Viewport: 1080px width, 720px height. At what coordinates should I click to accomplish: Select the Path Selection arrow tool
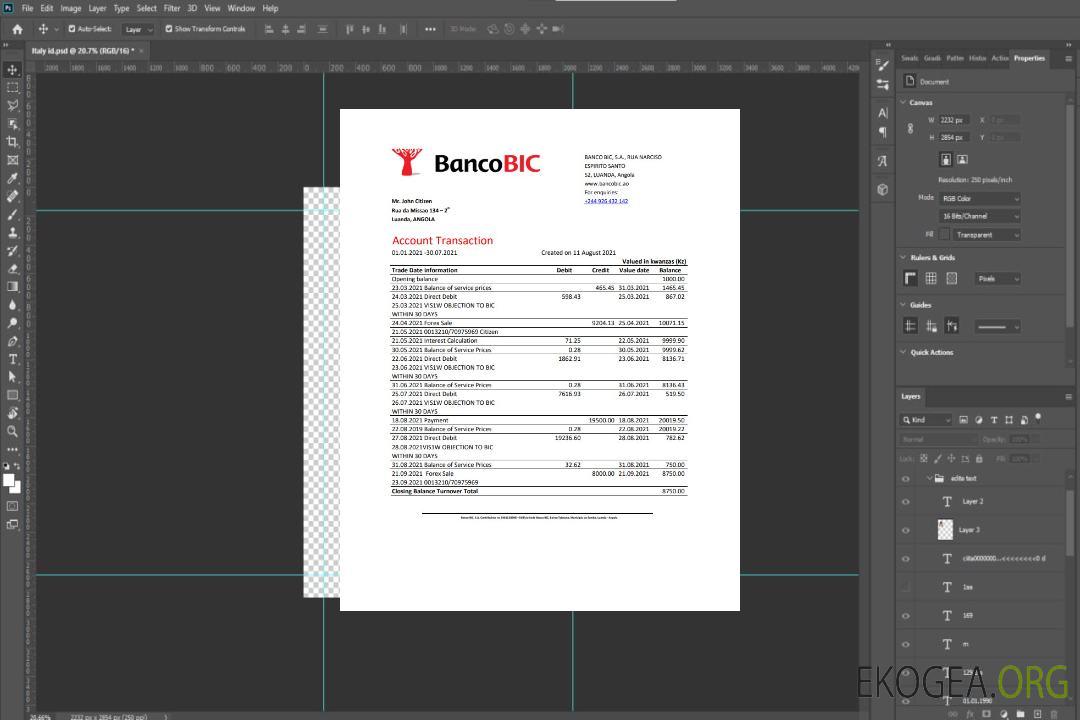[12, 377]
